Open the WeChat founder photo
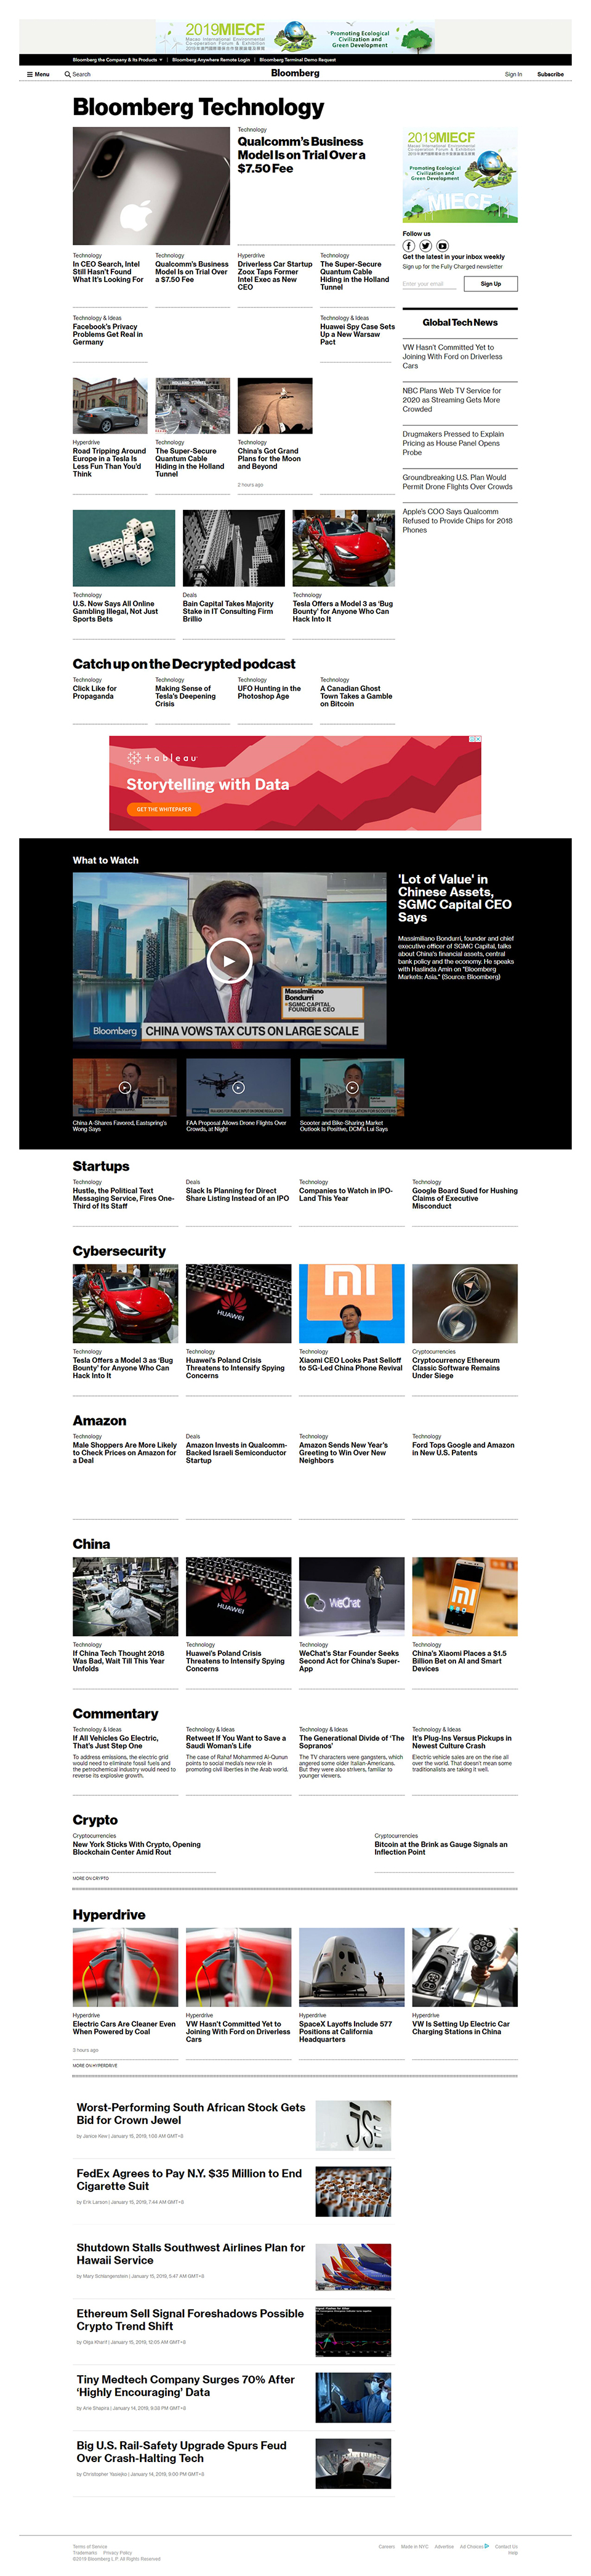 point(352,1596)
